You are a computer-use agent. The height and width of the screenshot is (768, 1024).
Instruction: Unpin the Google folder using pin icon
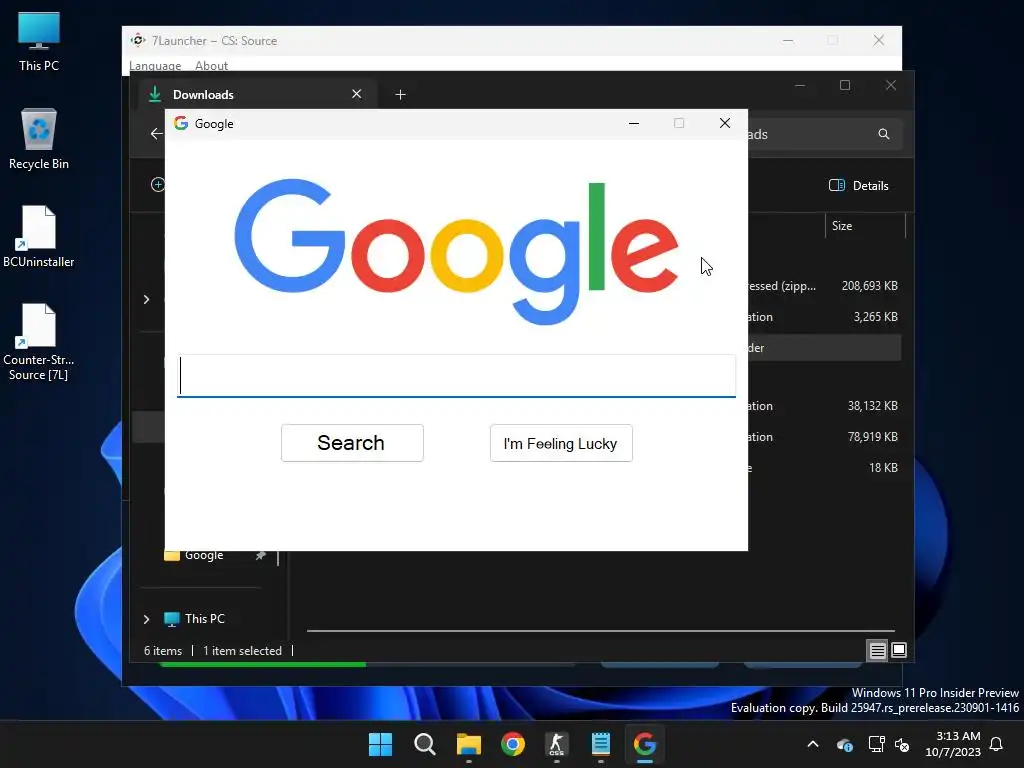click(261, 556)
